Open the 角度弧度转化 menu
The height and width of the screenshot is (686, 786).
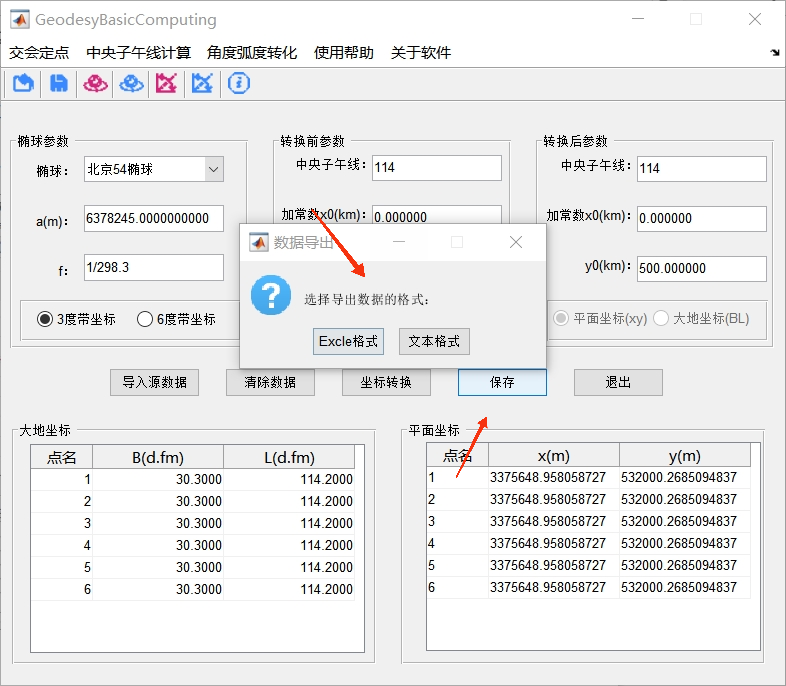coord(252,53)
